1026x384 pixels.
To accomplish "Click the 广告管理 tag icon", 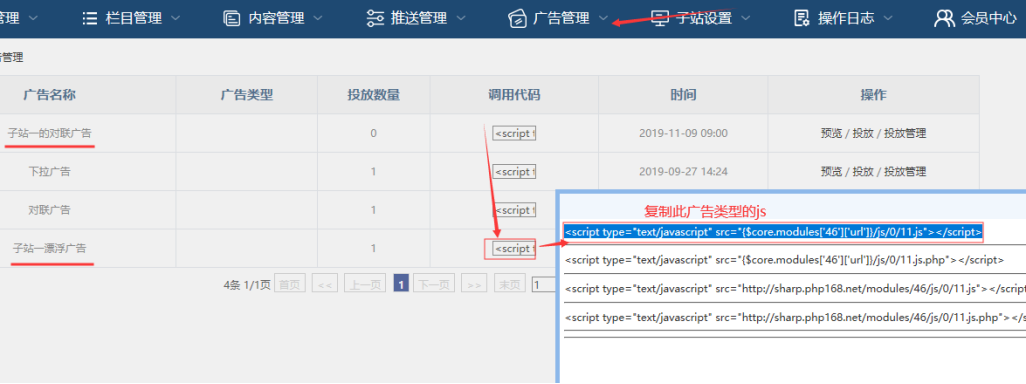I will tap(517, 18).
